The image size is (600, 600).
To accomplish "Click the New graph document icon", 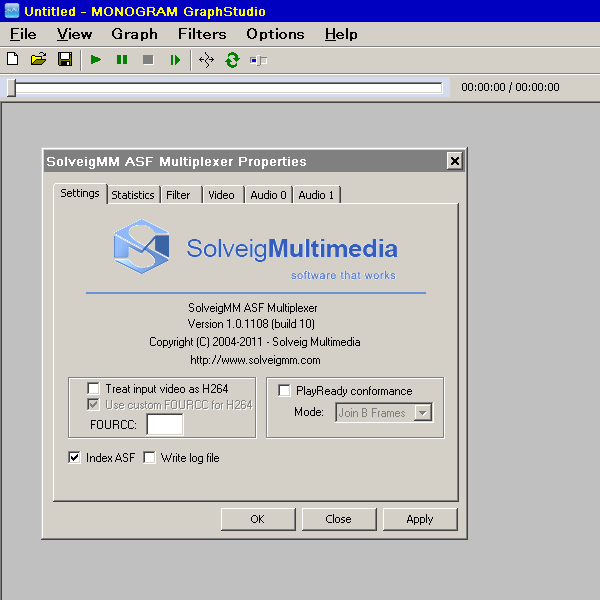I will pos(13,60).
